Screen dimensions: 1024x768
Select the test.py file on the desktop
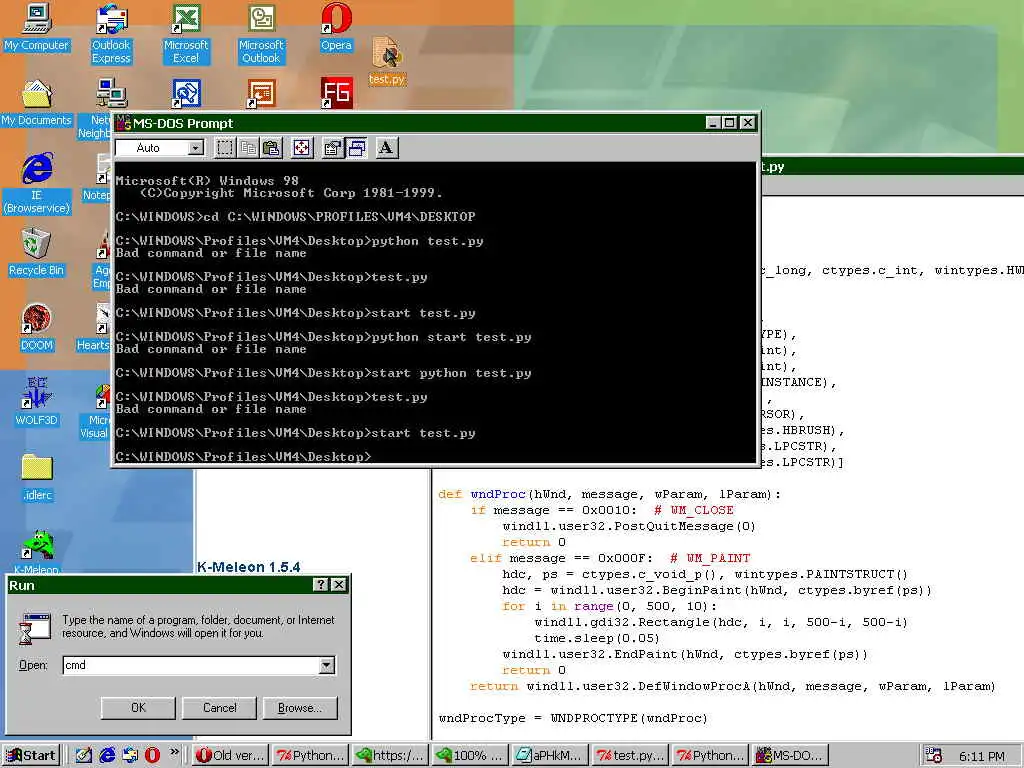coord(387,61)
